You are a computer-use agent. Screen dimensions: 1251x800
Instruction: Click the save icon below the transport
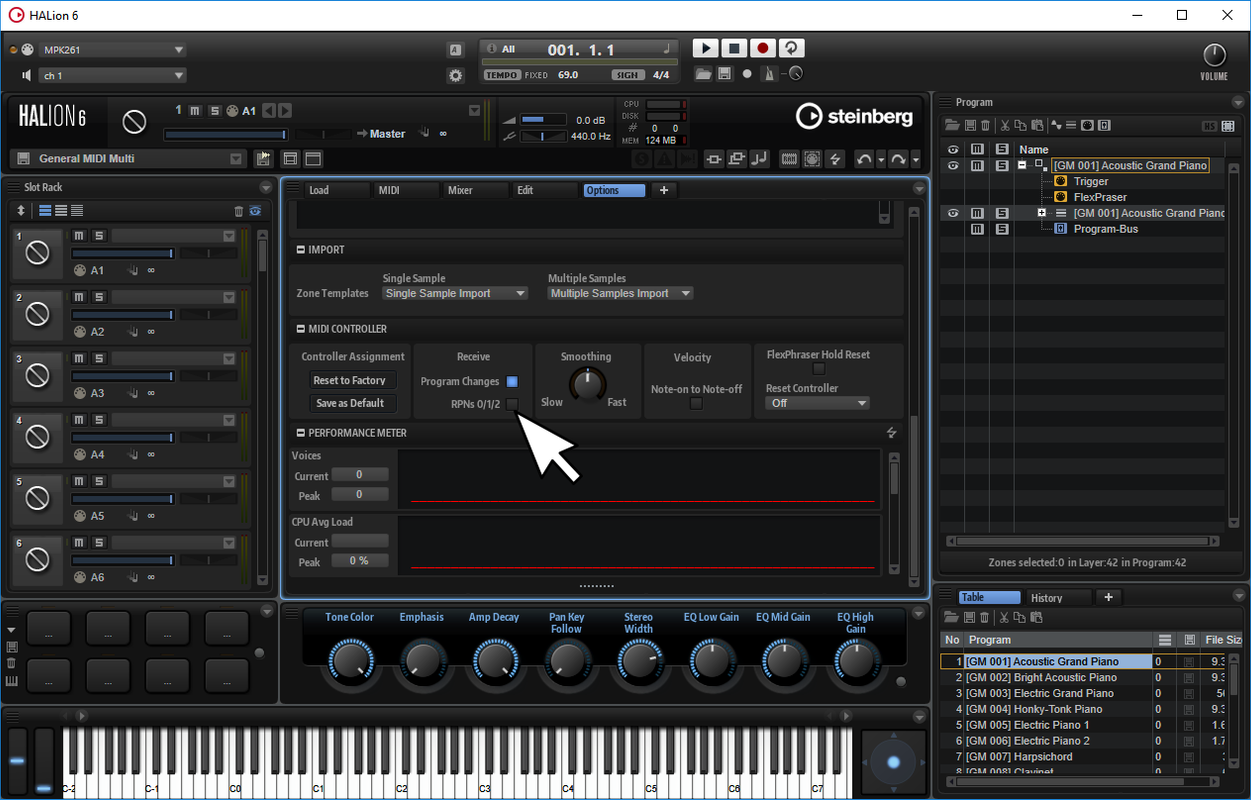[725, 74]
